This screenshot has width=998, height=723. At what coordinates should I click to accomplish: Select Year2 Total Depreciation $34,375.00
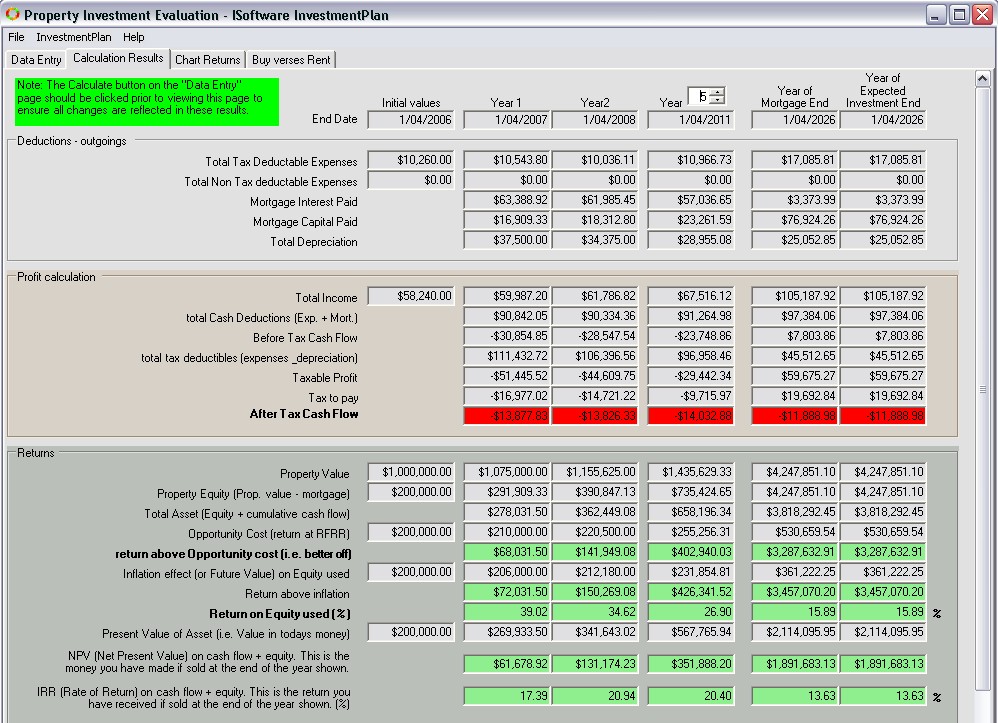[595, 240]
